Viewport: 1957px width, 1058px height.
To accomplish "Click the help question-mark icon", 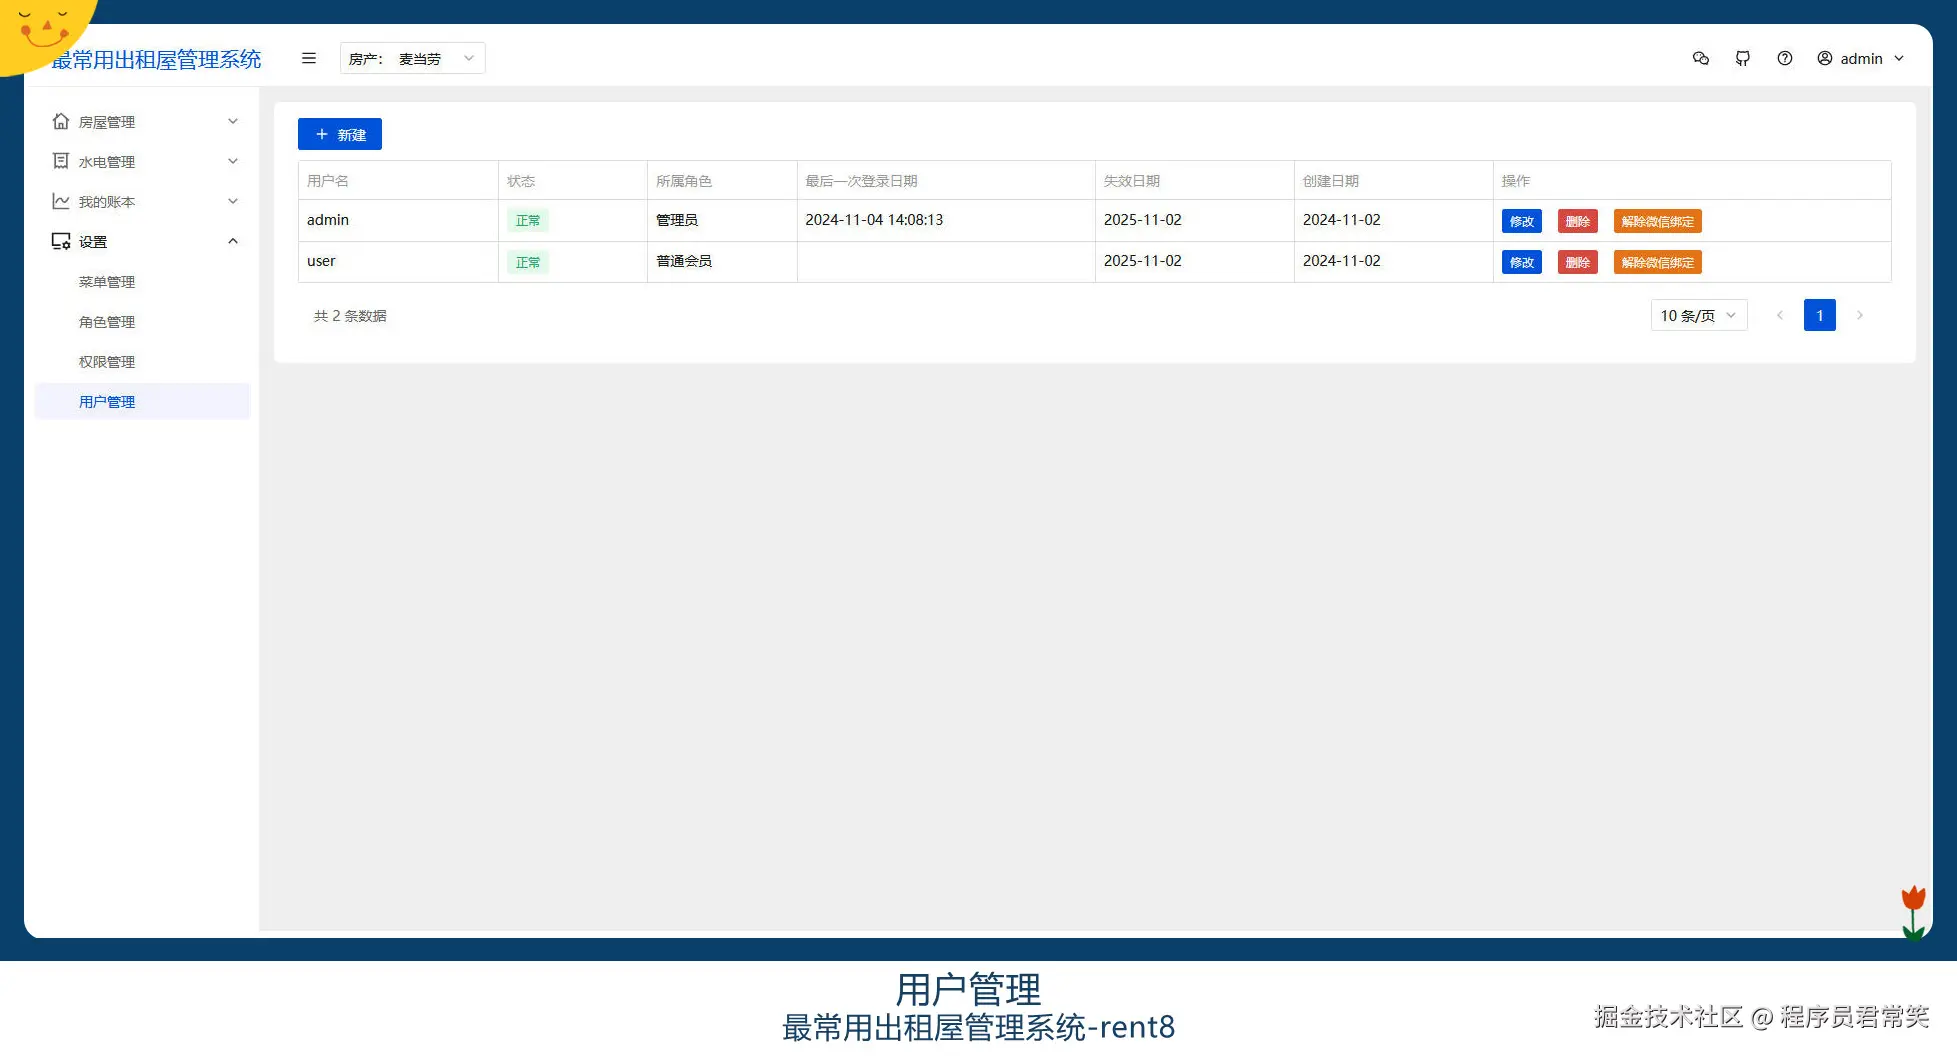I will click(1785, 58).
